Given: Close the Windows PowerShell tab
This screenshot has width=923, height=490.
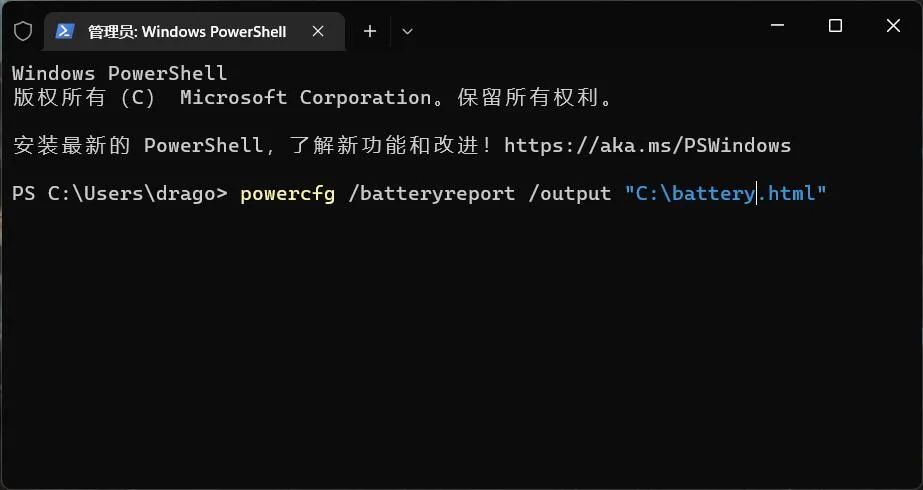Looking at the screenshot, I should [x=318, y=31].
